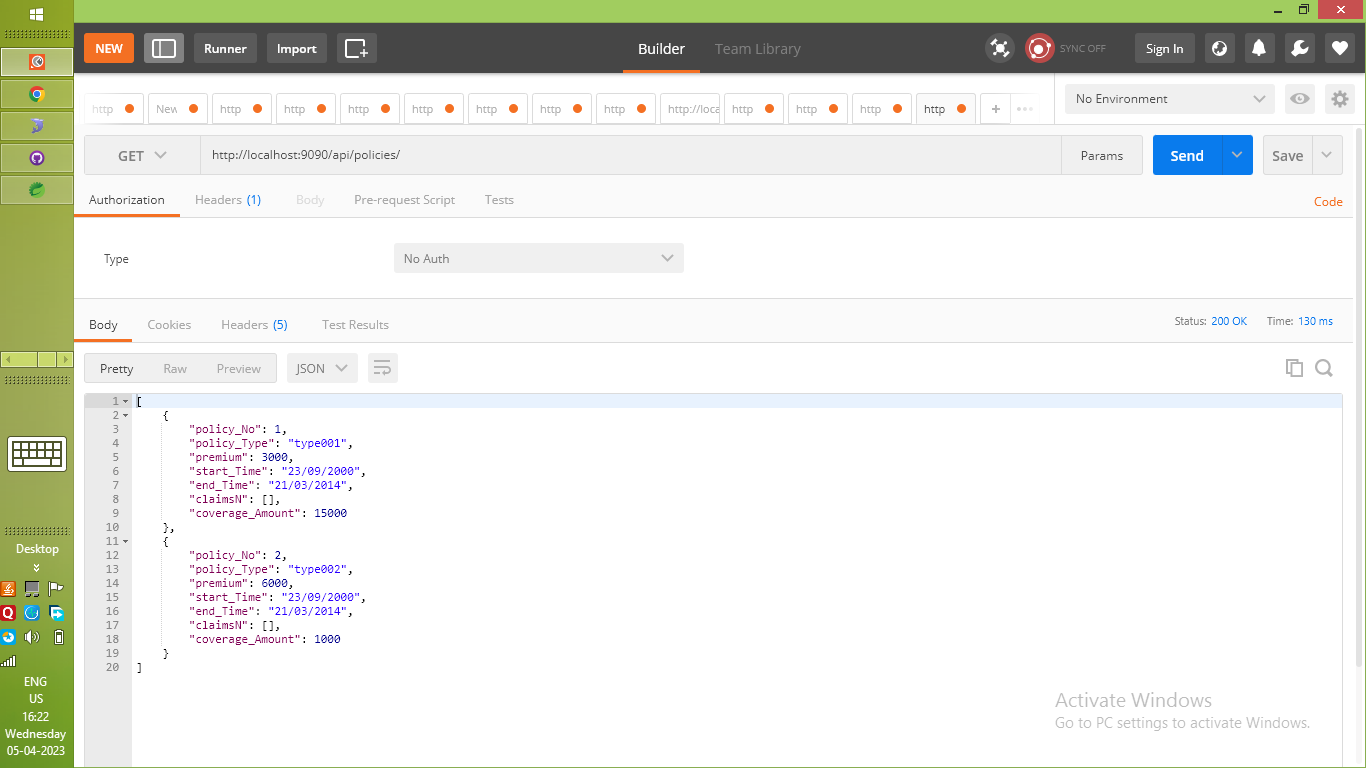Click the Import button

pyautogui.click(x=297, y=48)
